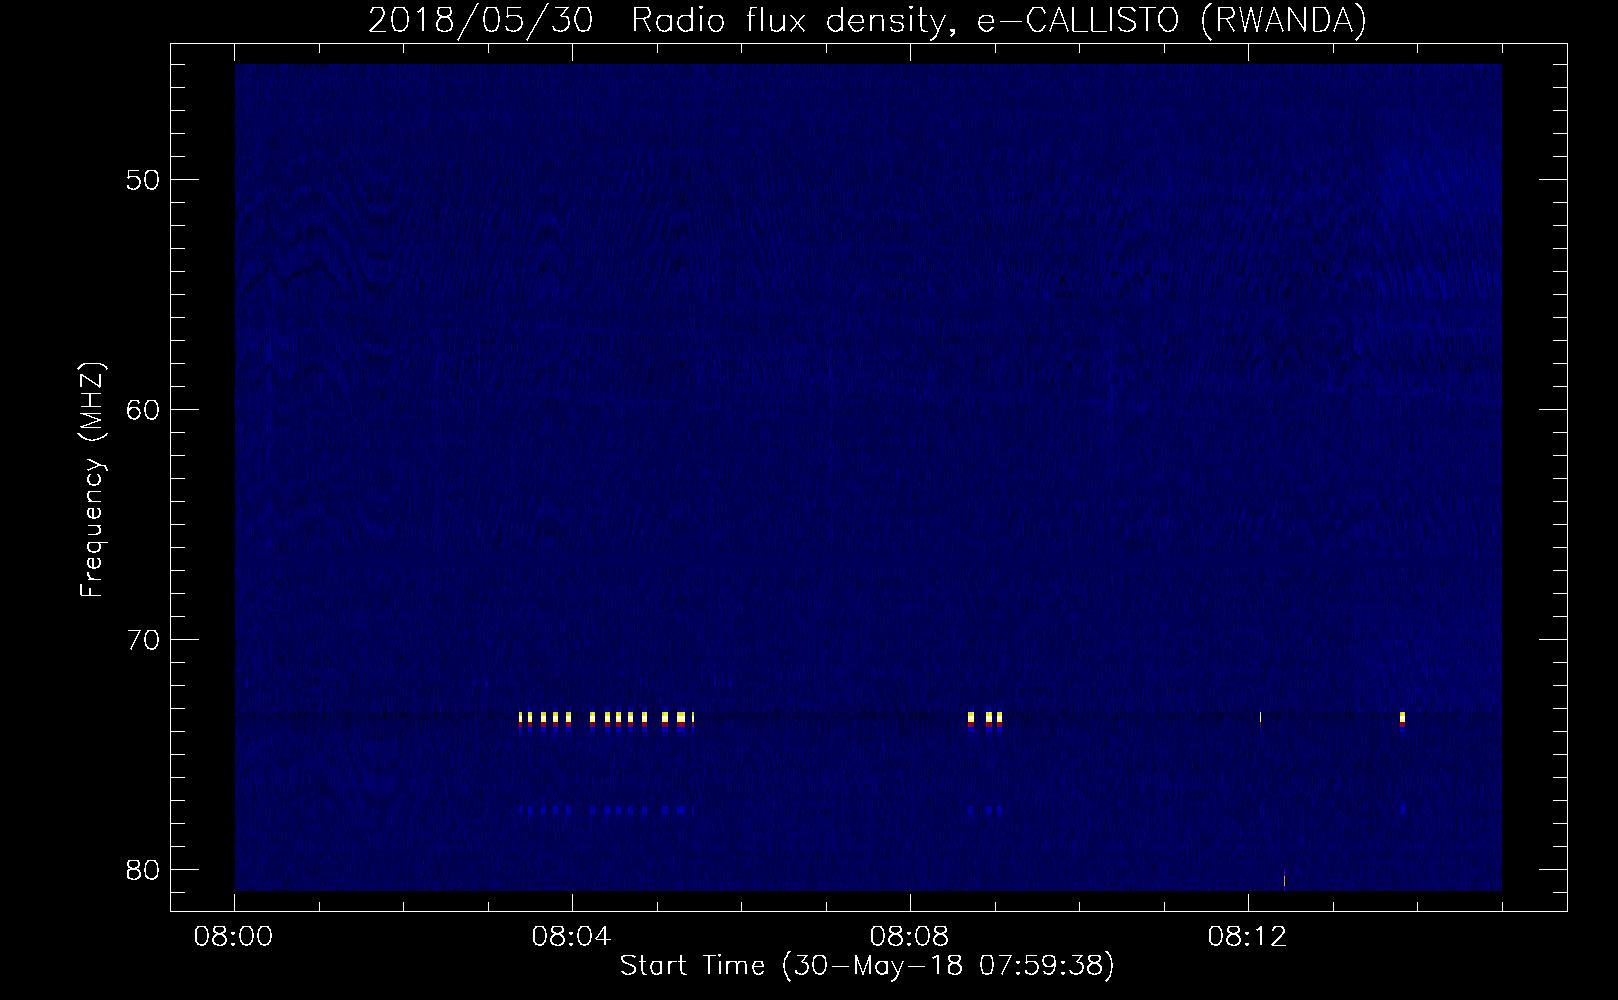Click the 'Start Time (30-May-18 07:59:38)' label

(867, 966)
